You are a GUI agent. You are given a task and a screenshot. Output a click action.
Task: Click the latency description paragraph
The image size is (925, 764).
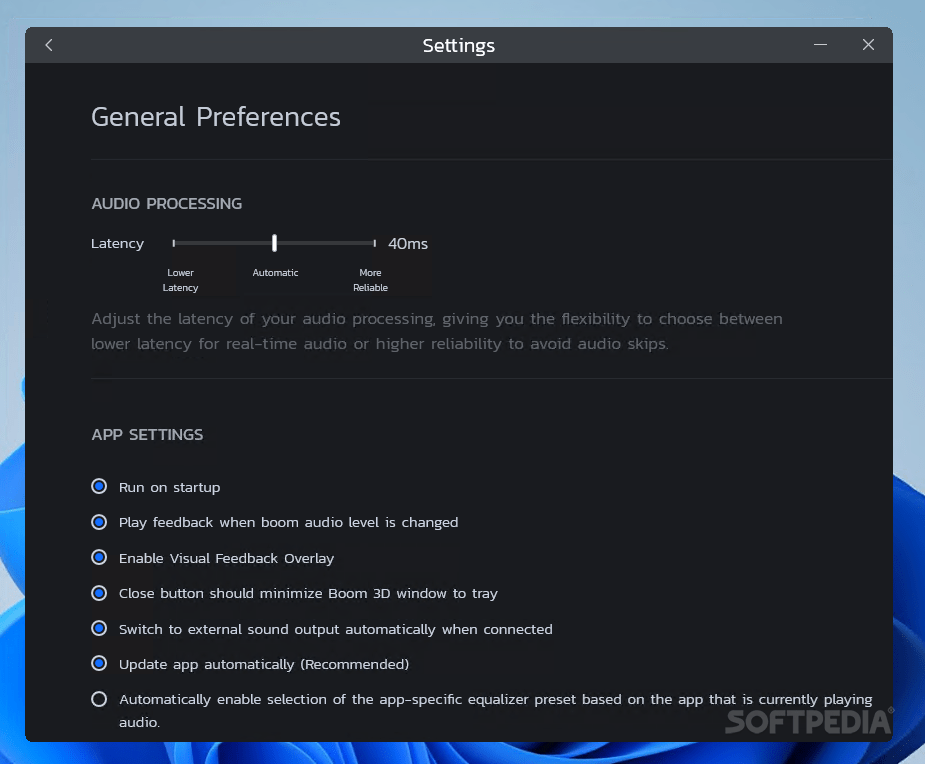click(x=437, y=331)
